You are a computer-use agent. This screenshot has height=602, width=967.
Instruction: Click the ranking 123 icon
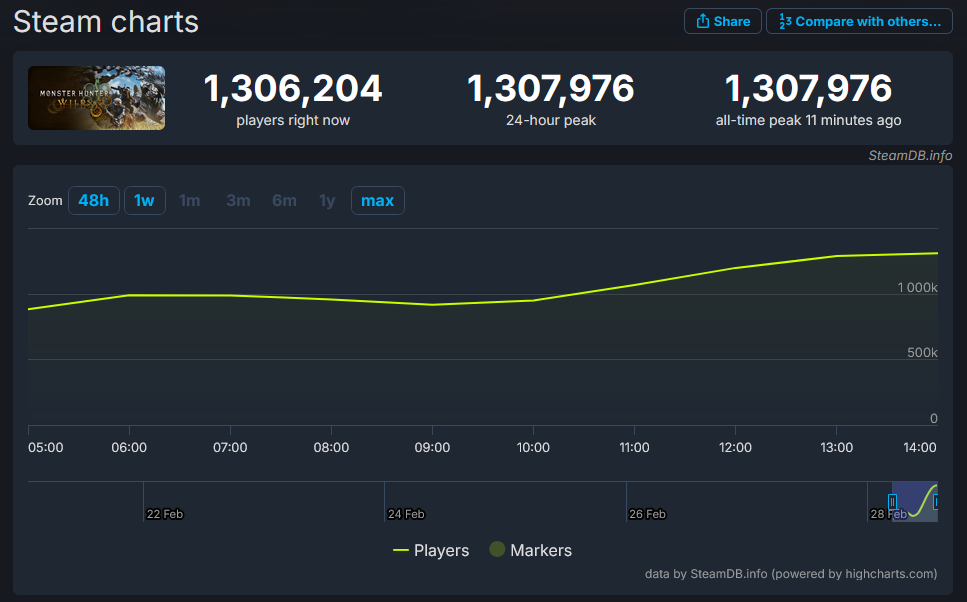click(785, 22)
